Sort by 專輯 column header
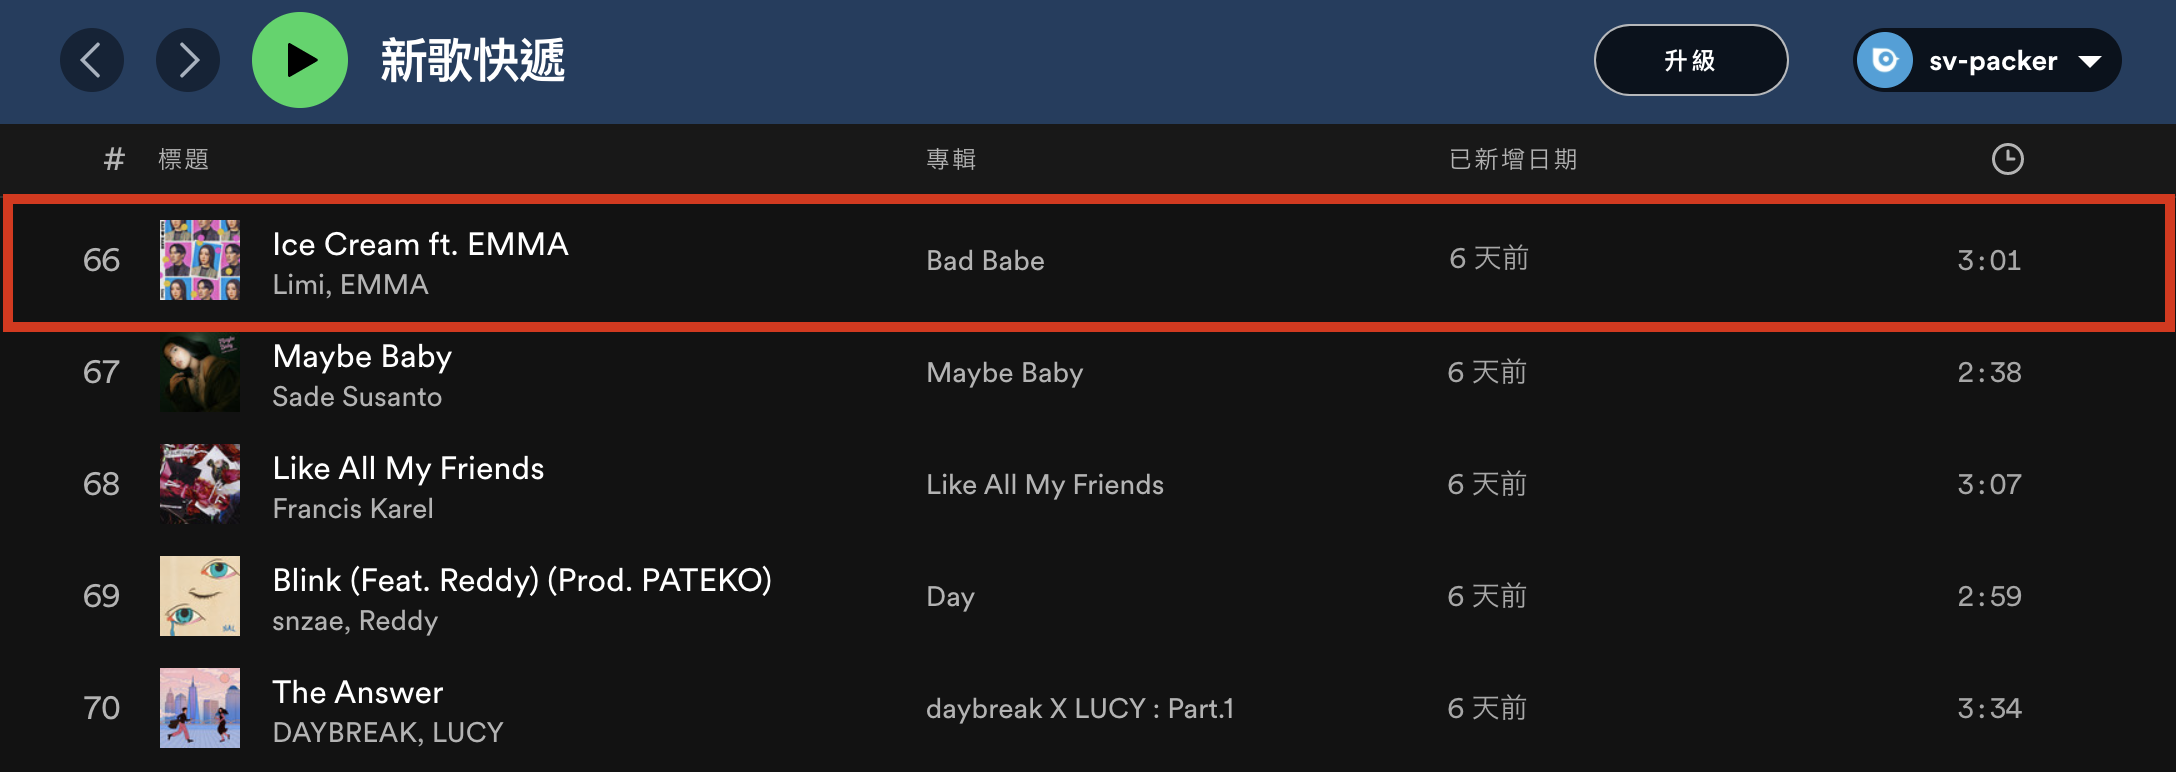 [x=951, y=159]
